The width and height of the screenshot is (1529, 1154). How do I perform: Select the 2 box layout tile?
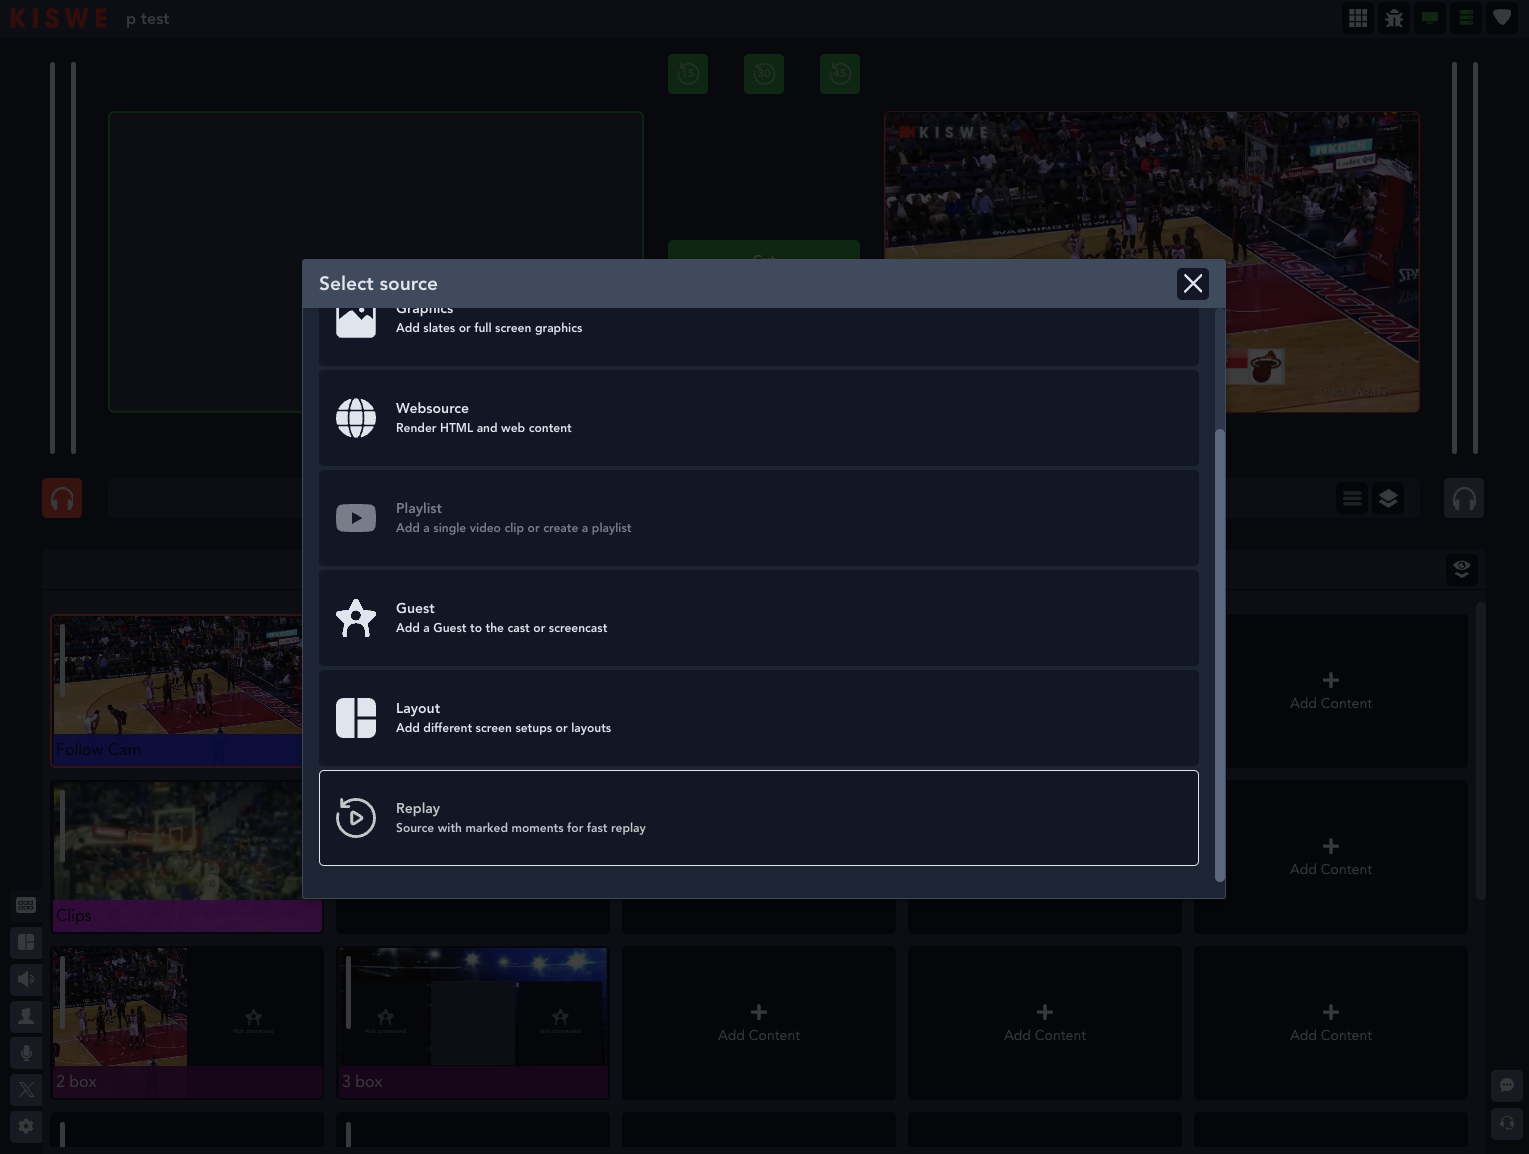(x=187, y=1022)
